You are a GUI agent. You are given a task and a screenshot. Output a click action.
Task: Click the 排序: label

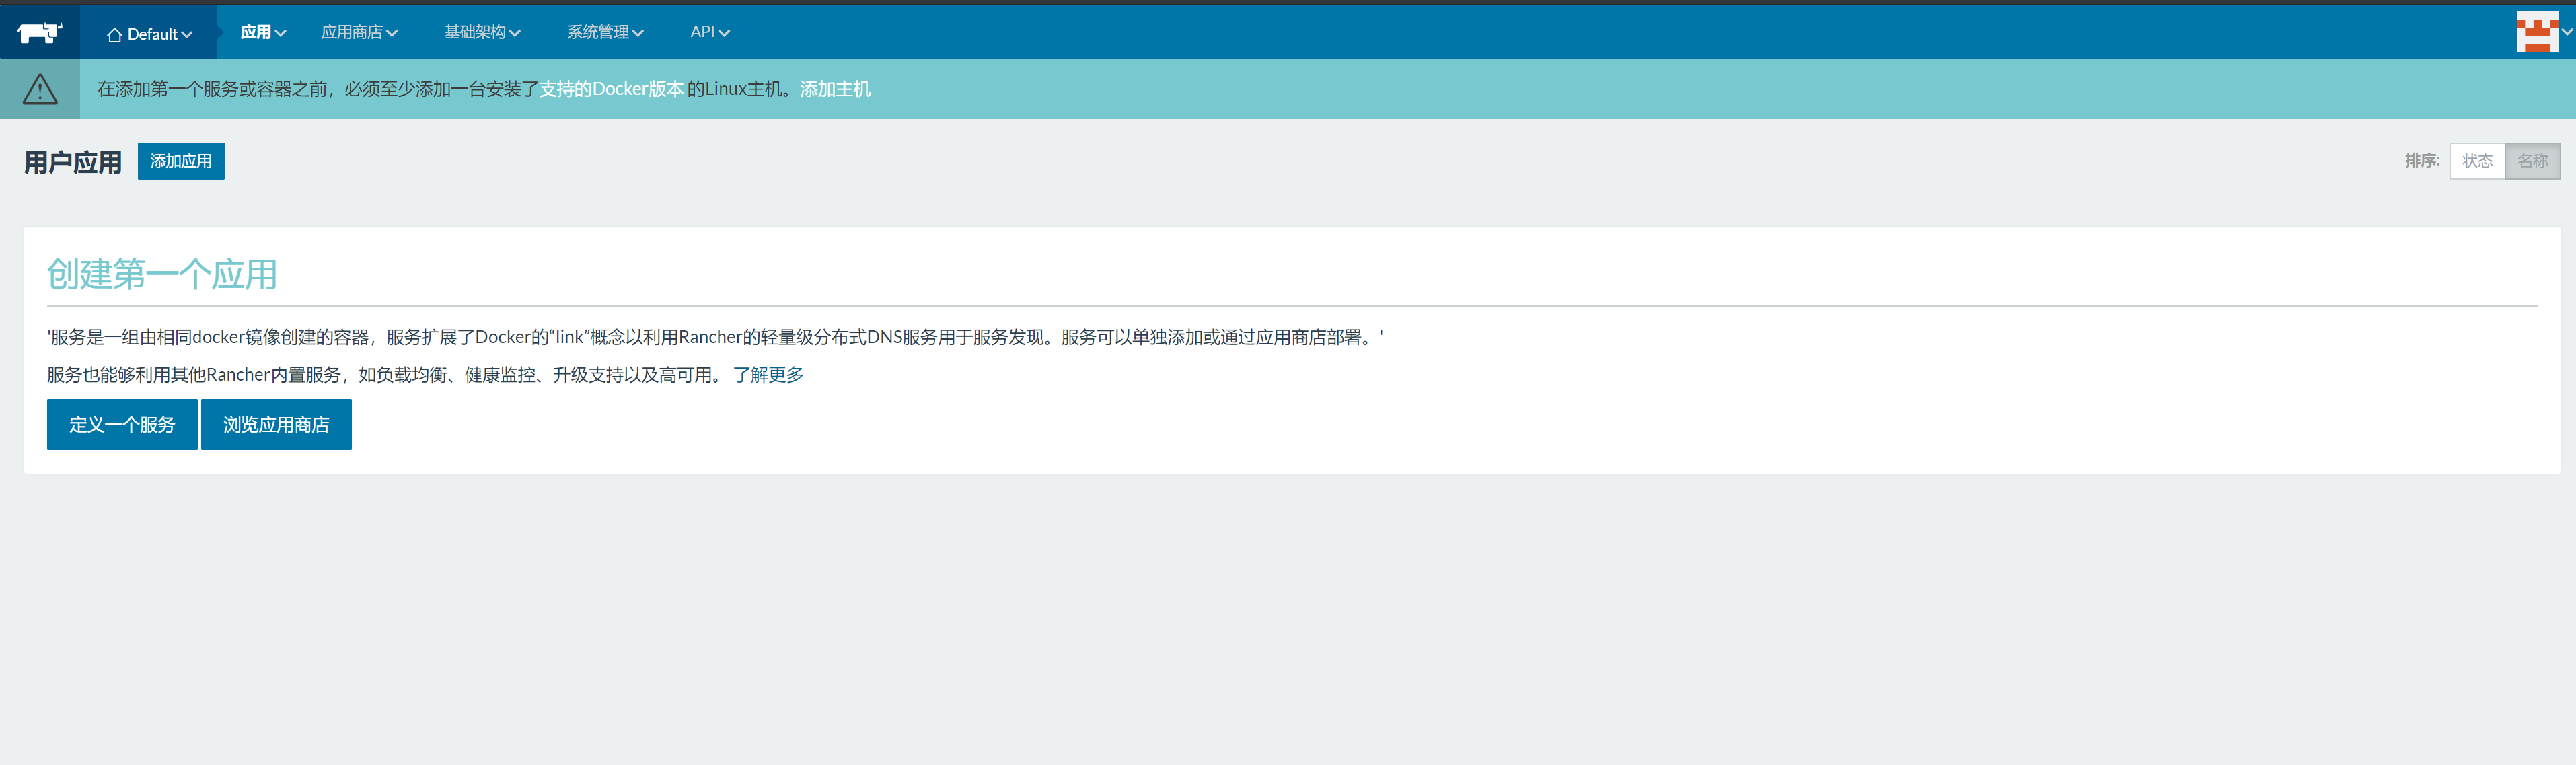[2422, 161]
